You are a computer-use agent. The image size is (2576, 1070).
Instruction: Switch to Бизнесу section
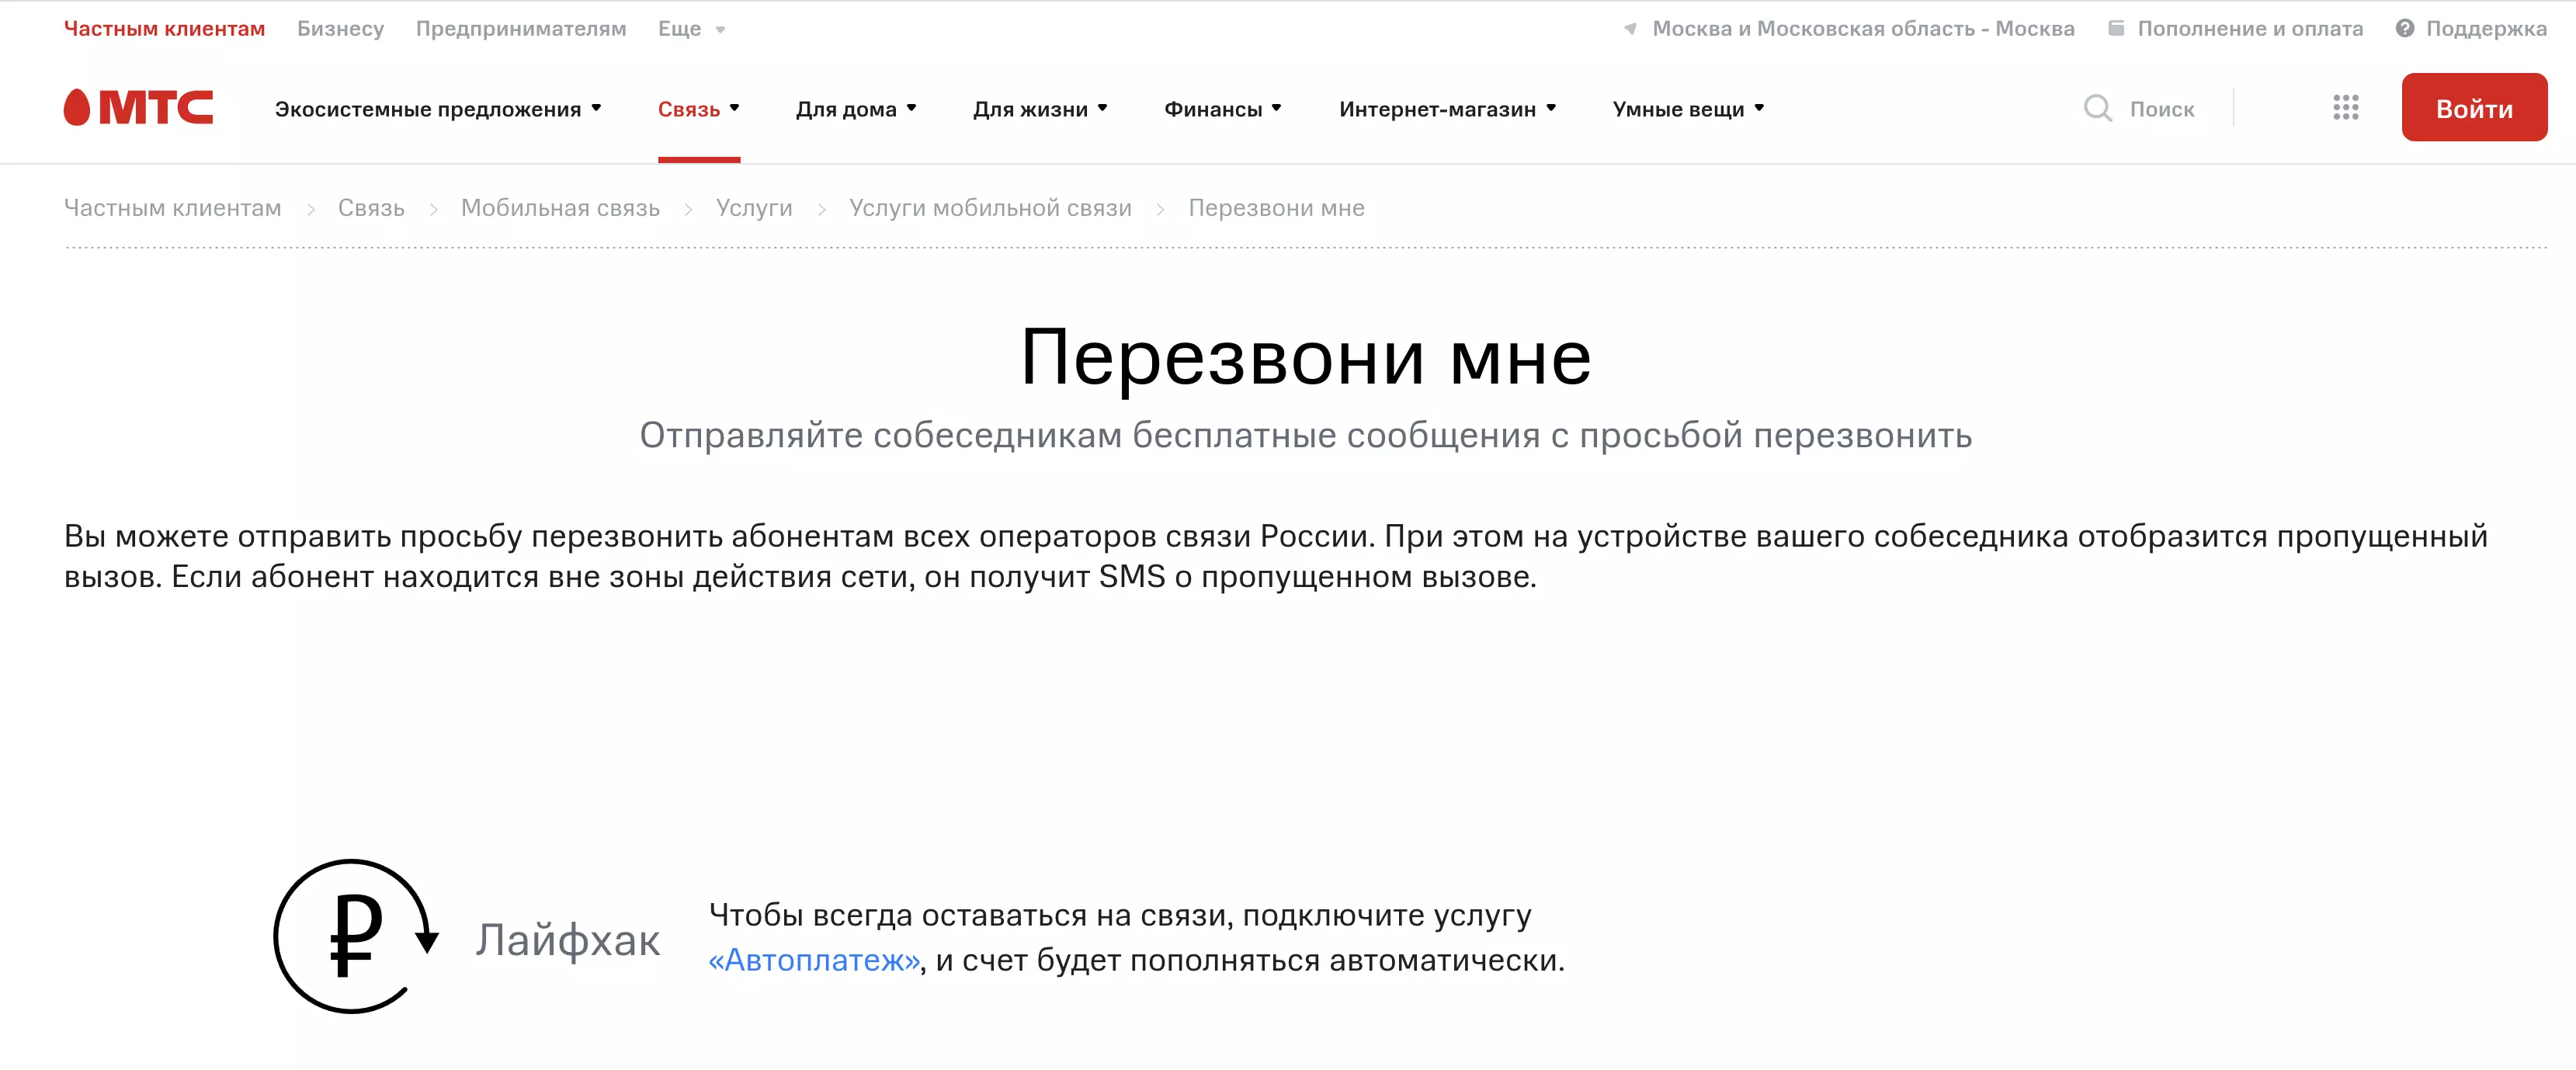tap(340, 29)
